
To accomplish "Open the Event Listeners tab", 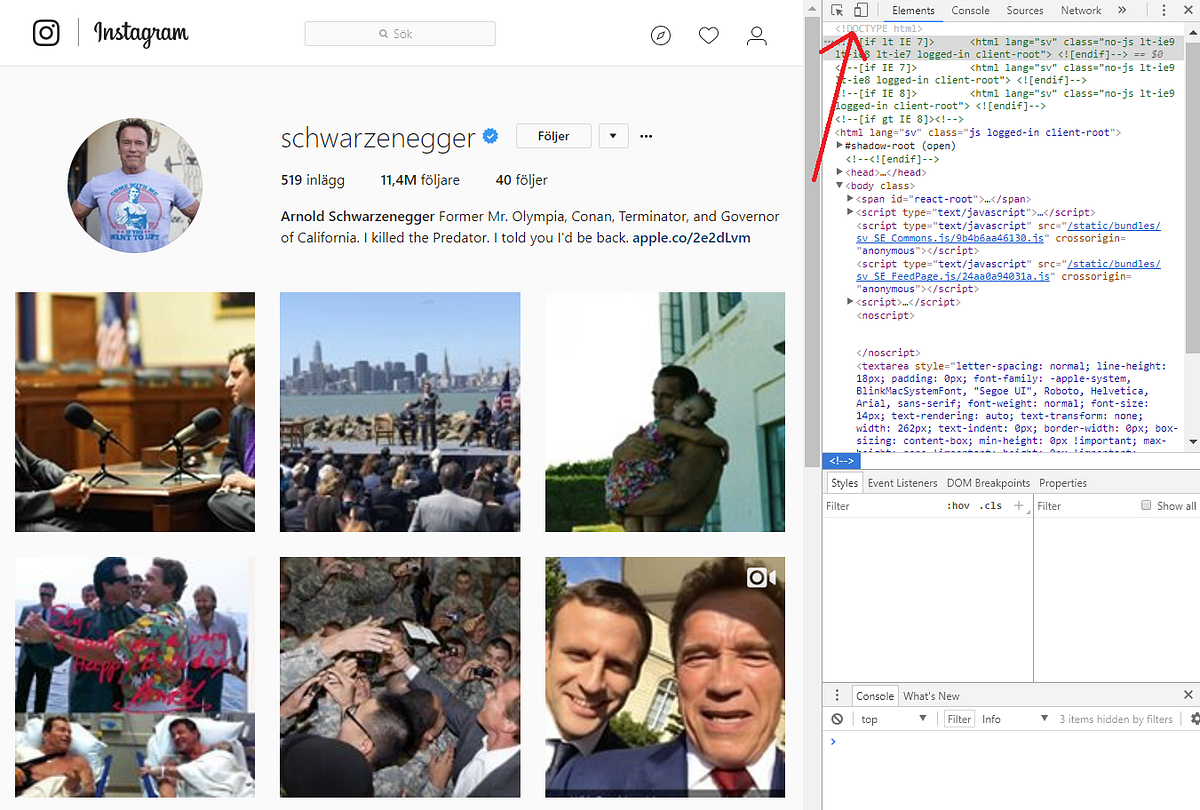I will tap(902, 482).
